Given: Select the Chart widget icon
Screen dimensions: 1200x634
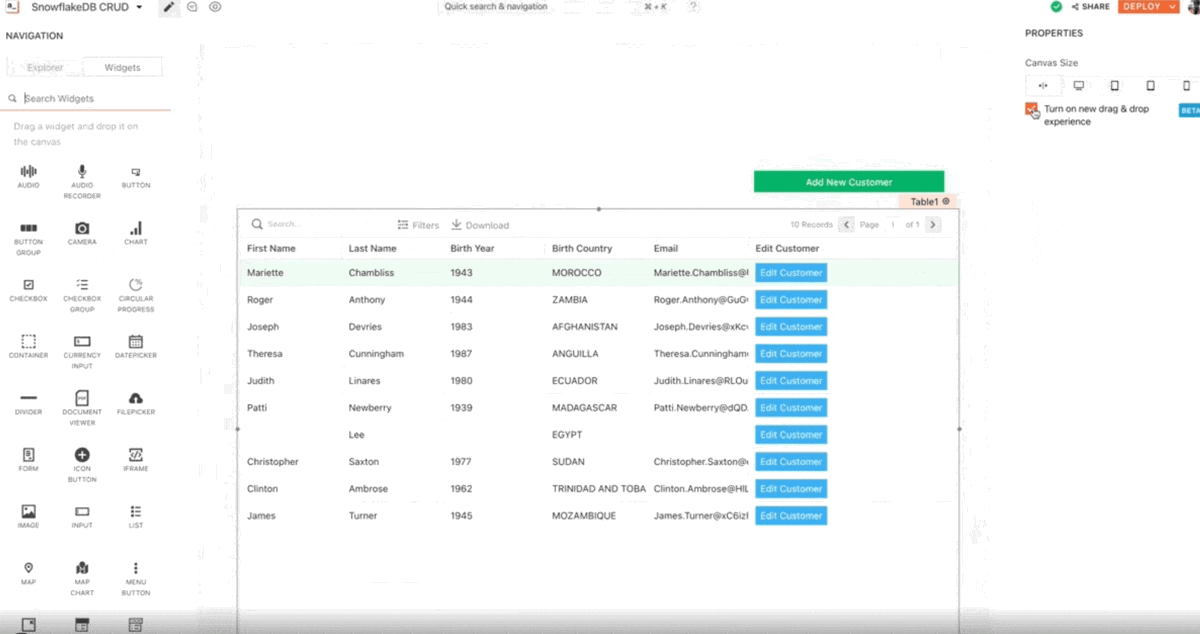Looking at the screenshot, I should (136, 228).
